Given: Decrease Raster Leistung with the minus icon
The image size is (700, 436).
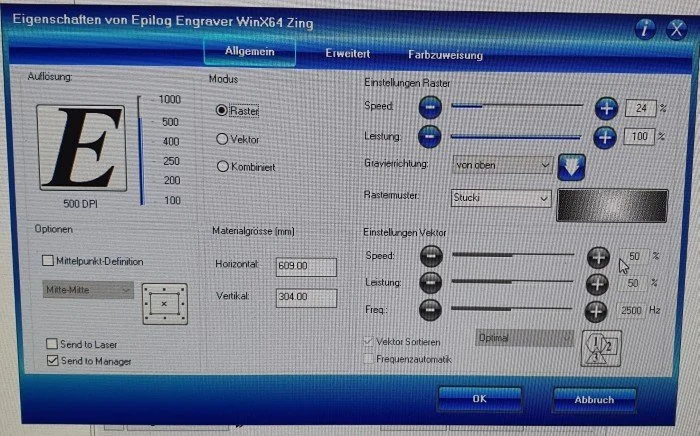Looking at the screenshot, I should pos(430,136).
